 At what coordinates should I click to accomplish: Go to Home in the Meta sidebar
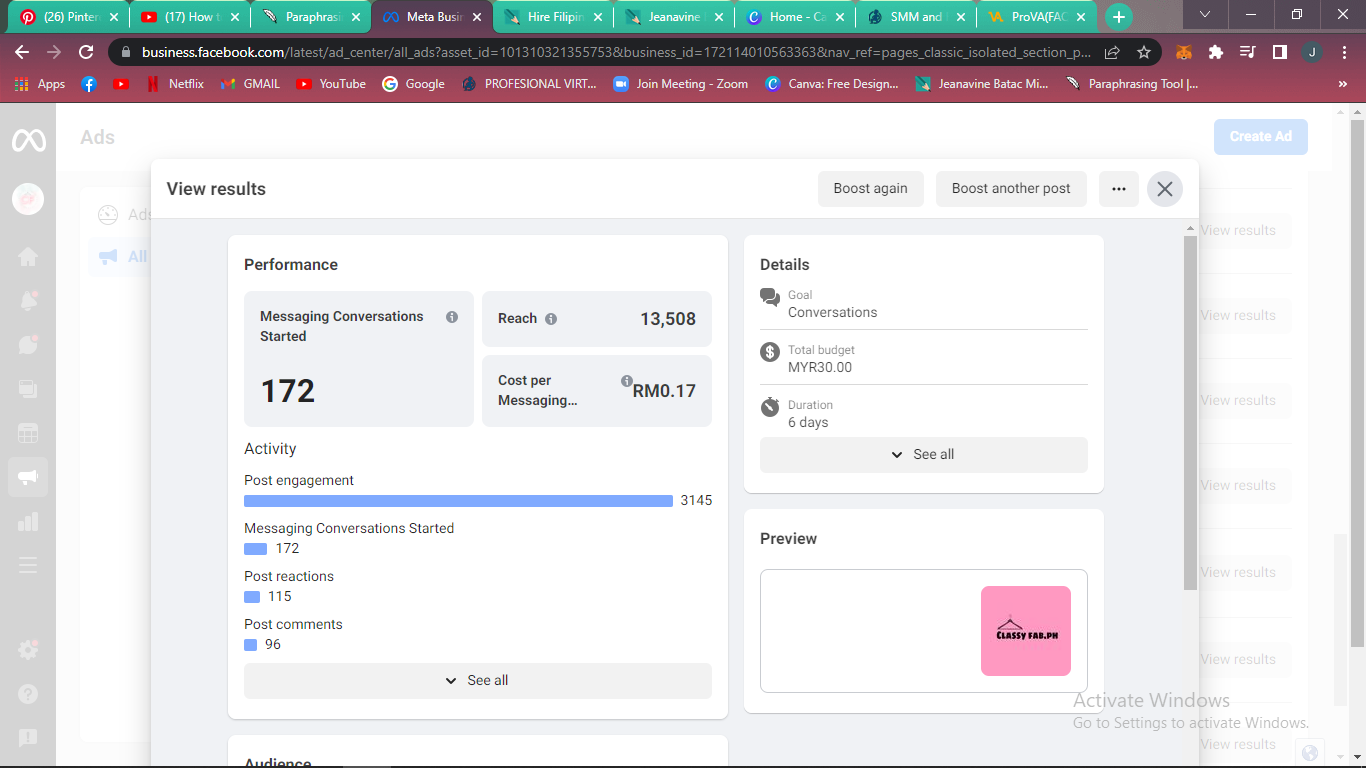[28, 257]
